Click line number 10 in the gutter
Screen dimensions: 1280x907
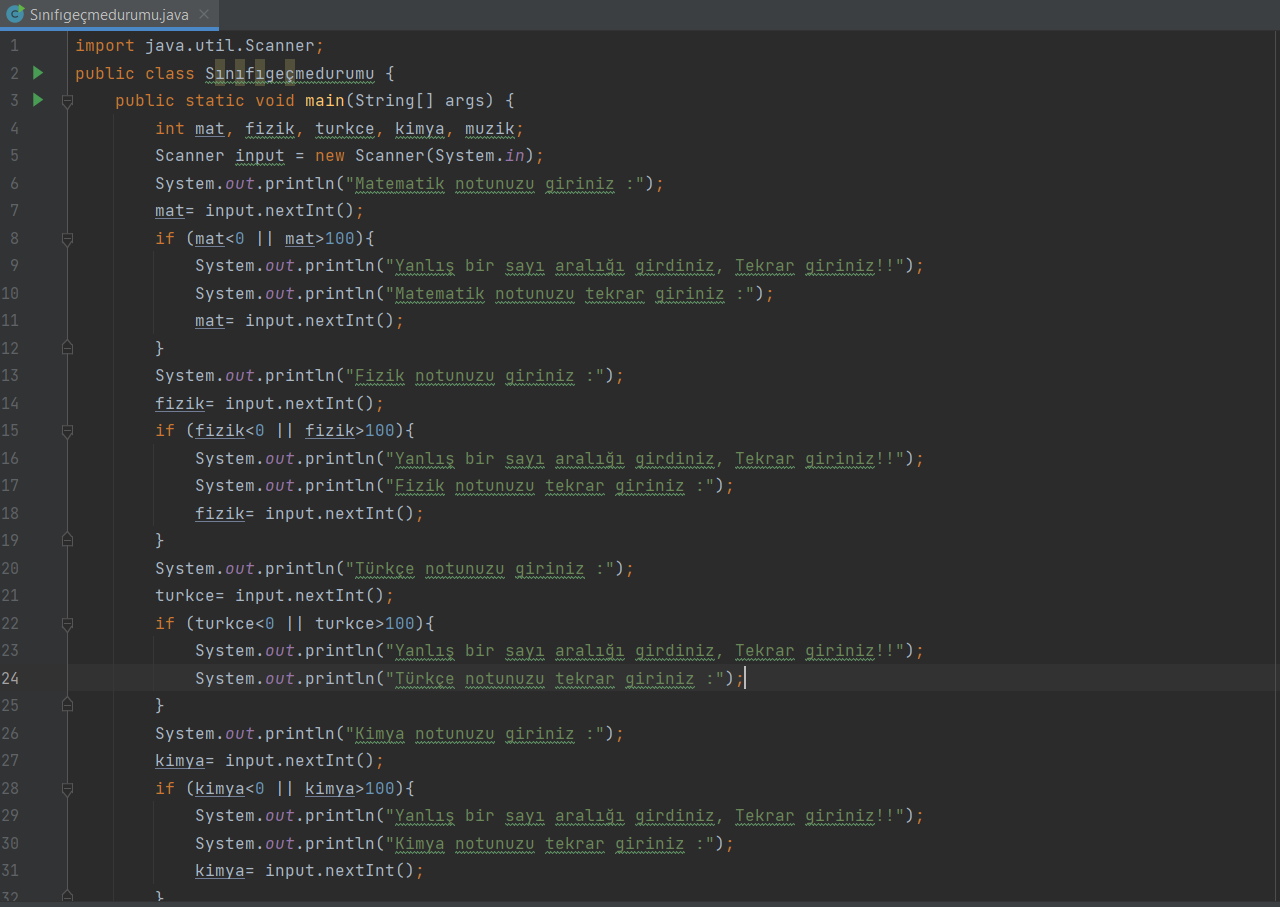click(x=14, y=293)
